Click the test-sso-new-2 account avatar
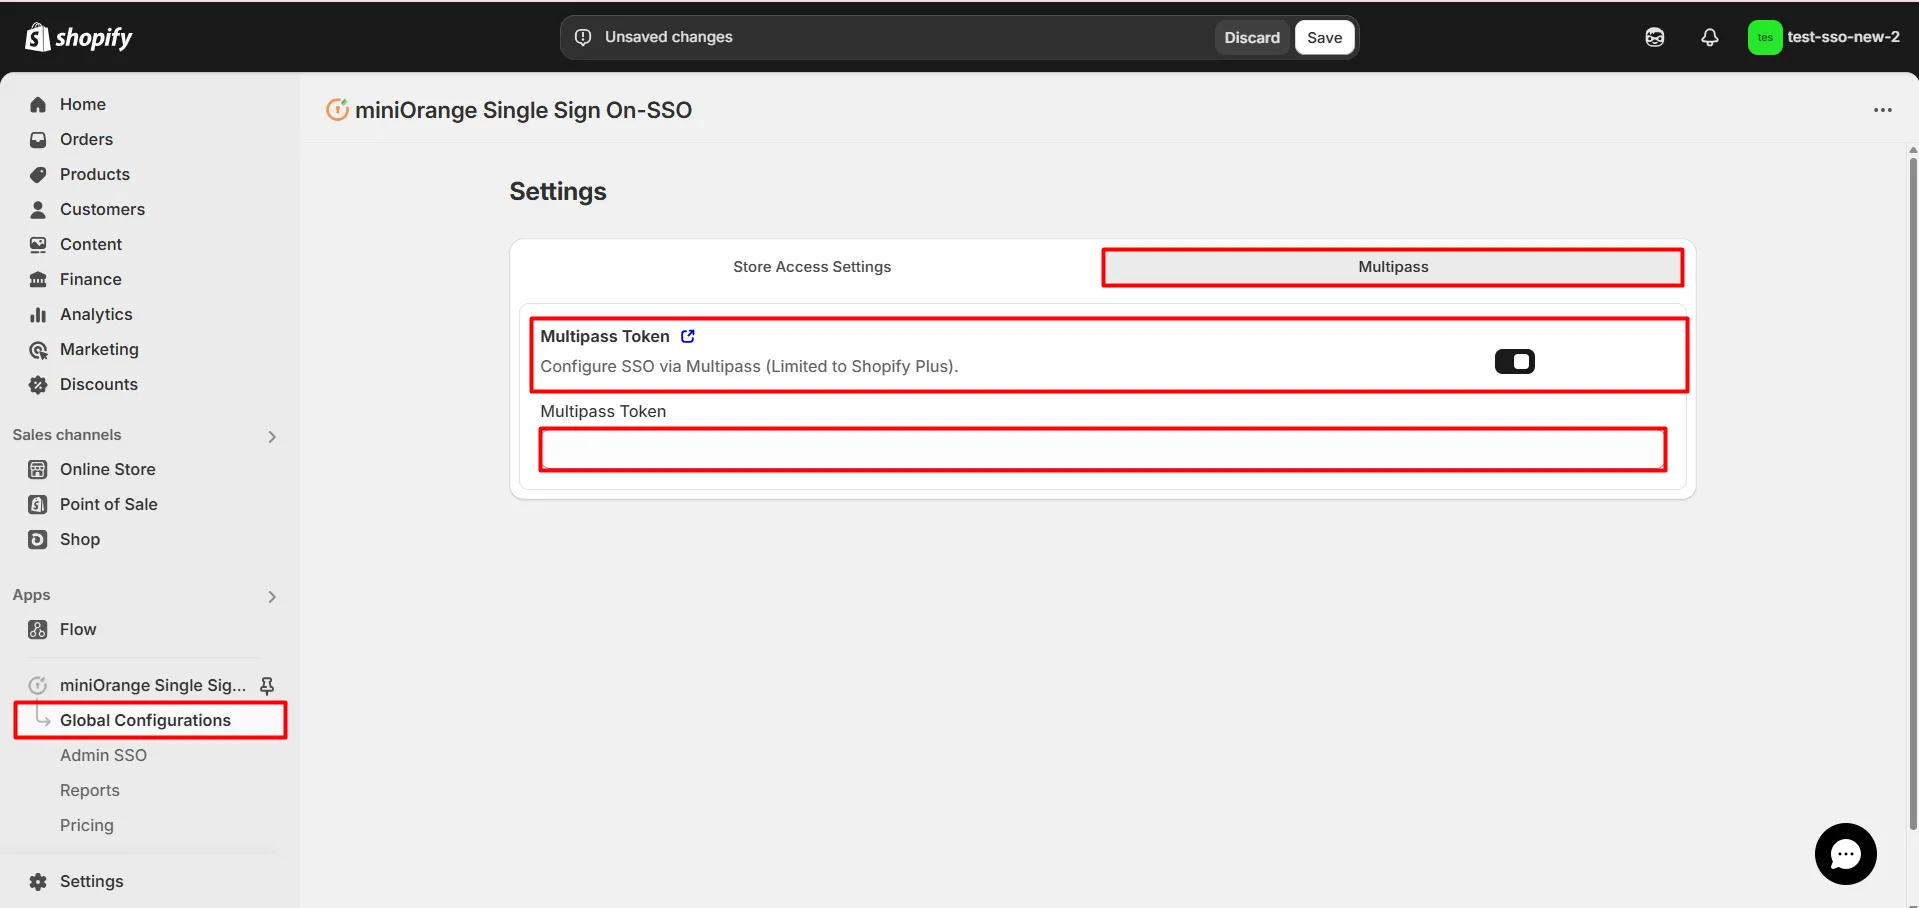 pyautogui.click(x=1765, y=37)
